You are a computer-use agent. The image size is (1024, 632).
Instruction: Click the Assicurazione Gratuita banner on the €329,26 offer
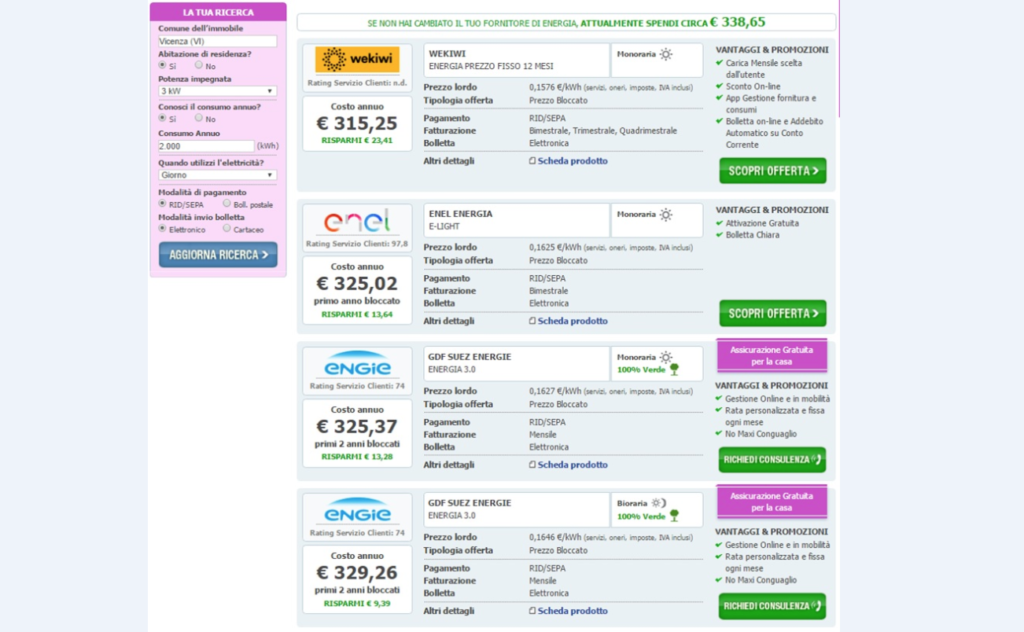(x=771, y=502)
